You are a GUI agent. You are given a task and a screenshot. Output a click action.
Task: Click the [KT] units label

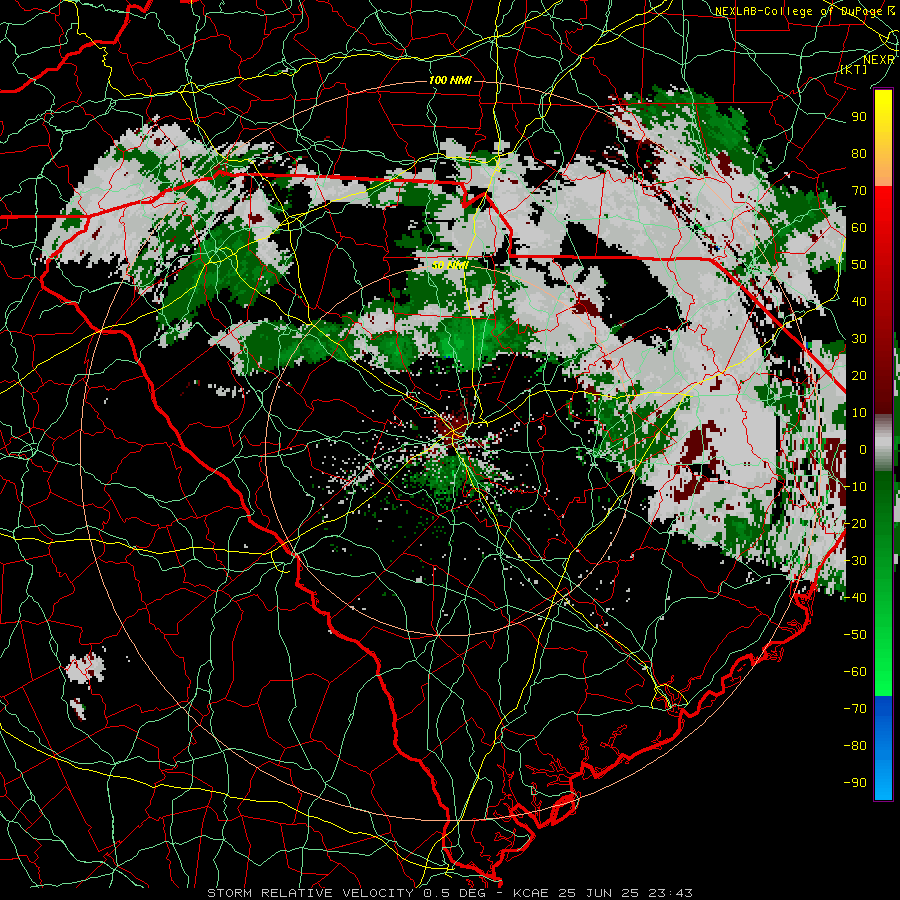coord(854,69)
